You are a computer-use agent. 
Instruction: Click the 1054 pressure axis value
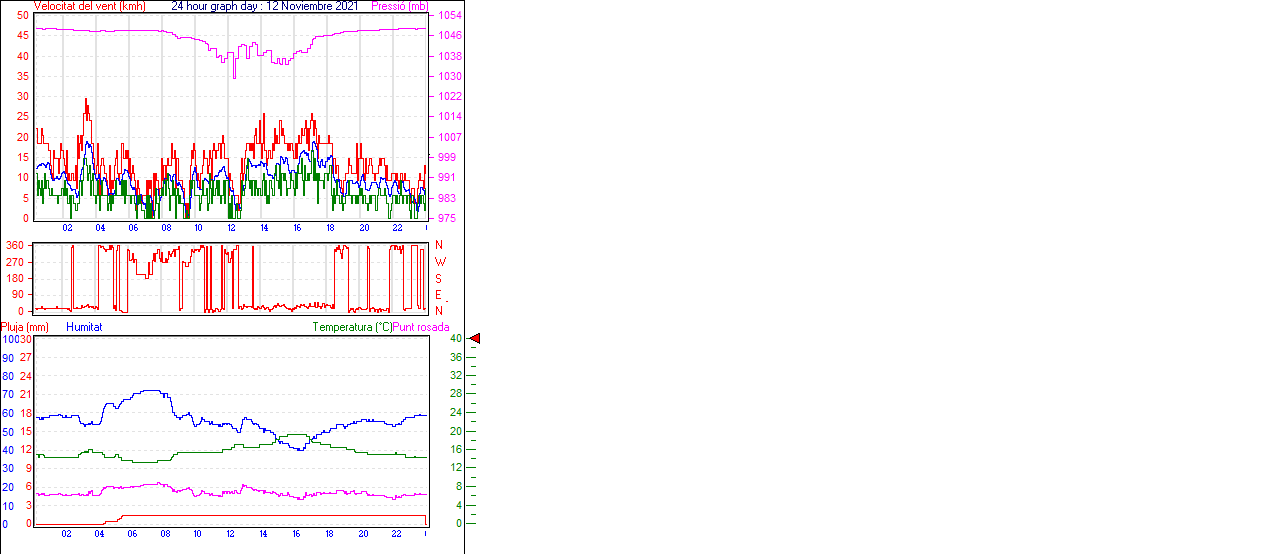coord(449,16)
